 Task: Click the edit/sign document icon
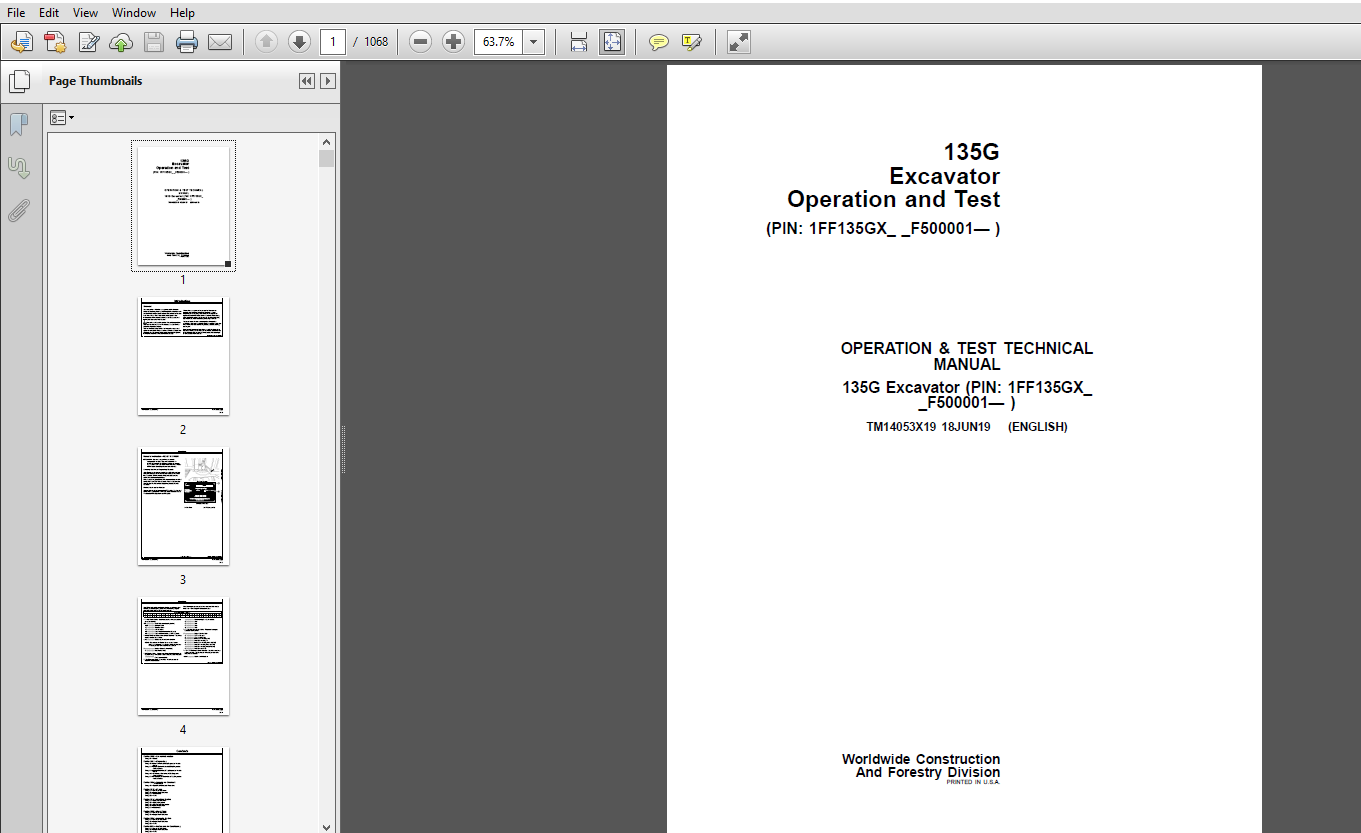pos(89,42)
